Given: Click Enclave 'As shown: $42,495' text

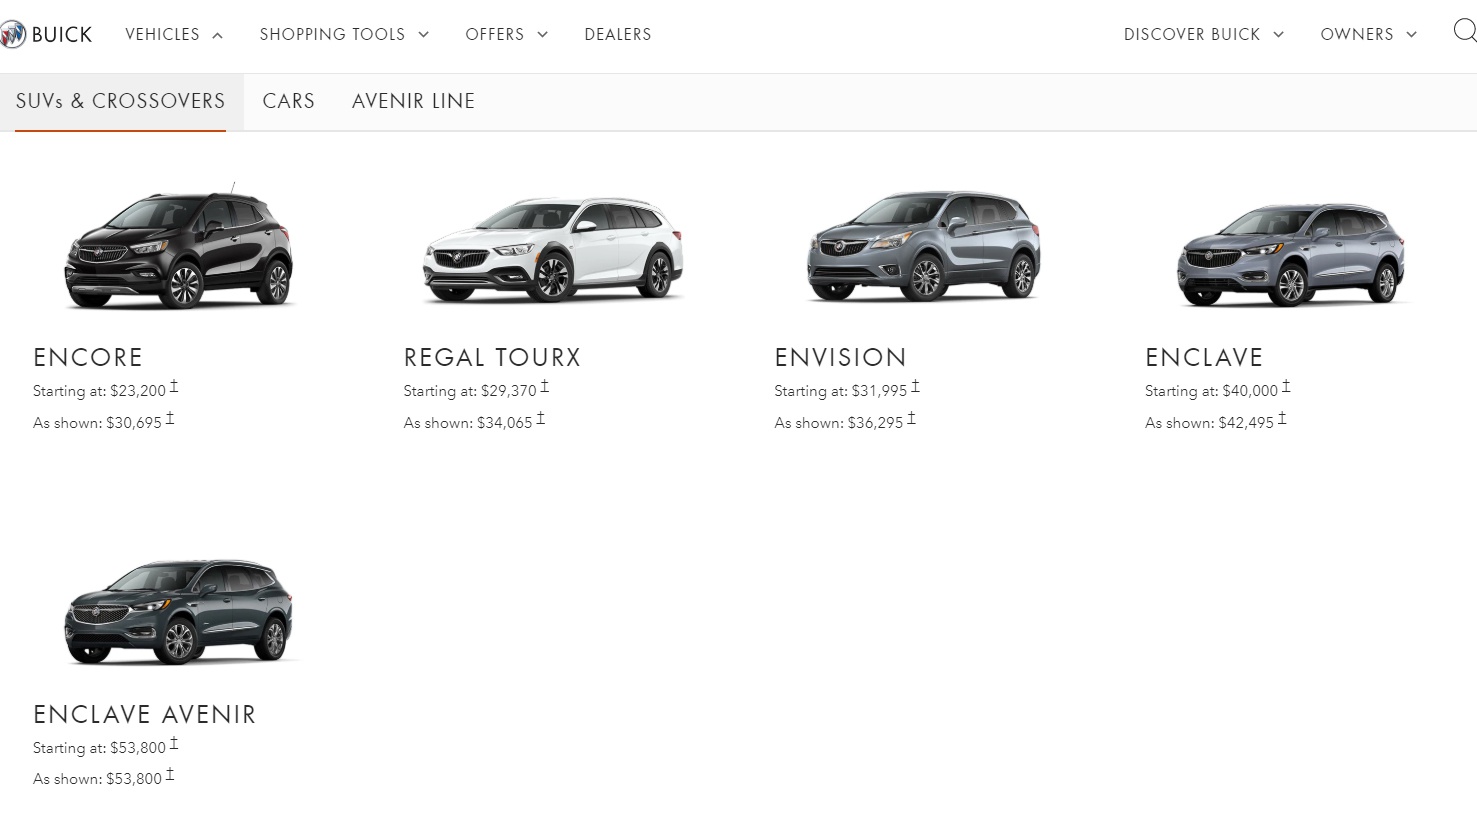Looking at the screenshot, I should point(1210,423).
